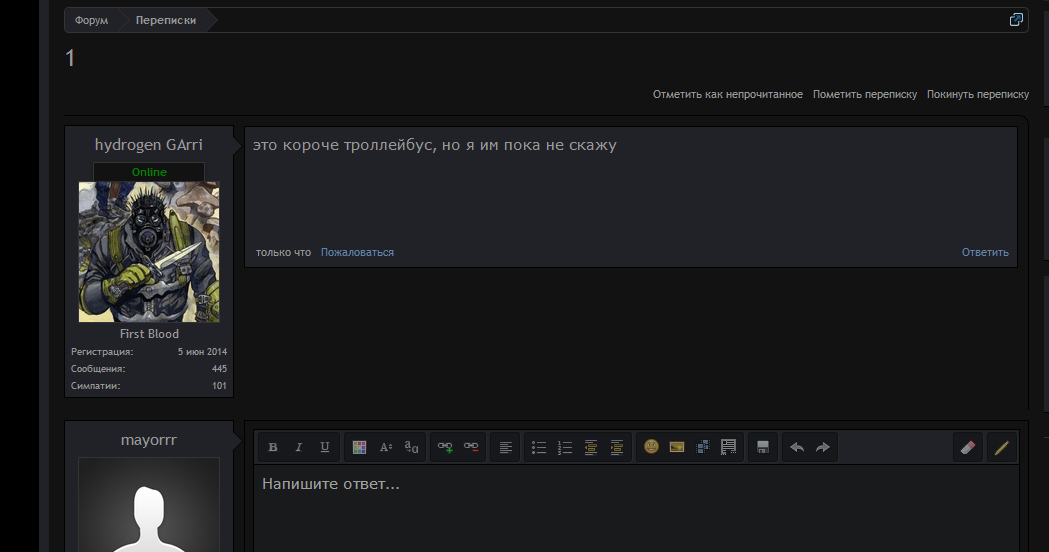The width and height of the screenshot is (1049, 552).
Task: Open the pop-out icon in breadcrumb bar
Action: tap(1016, 19)
